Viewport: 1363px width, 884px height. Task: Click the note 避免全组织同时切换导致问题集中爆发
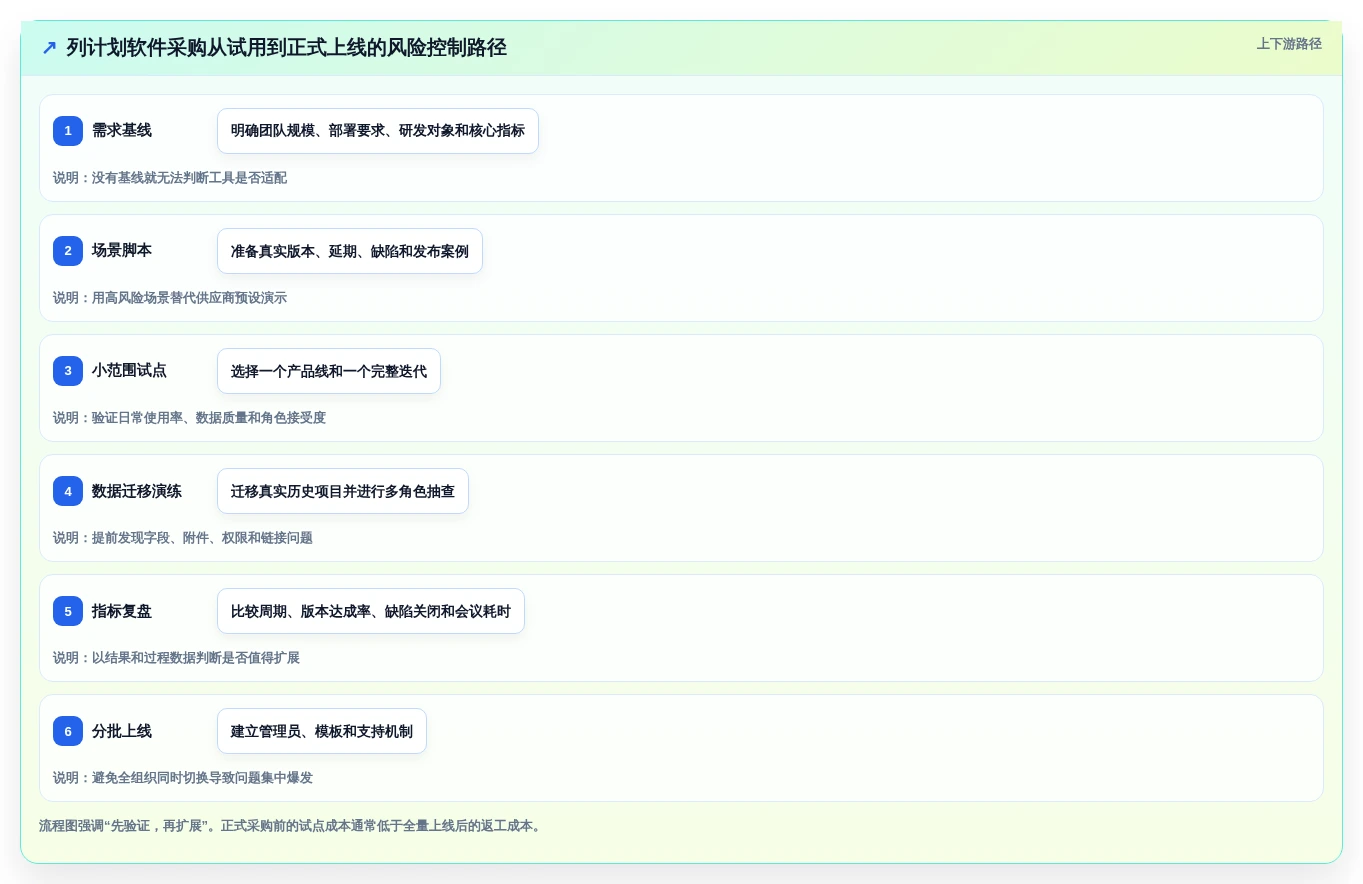(x=183, y=778)
